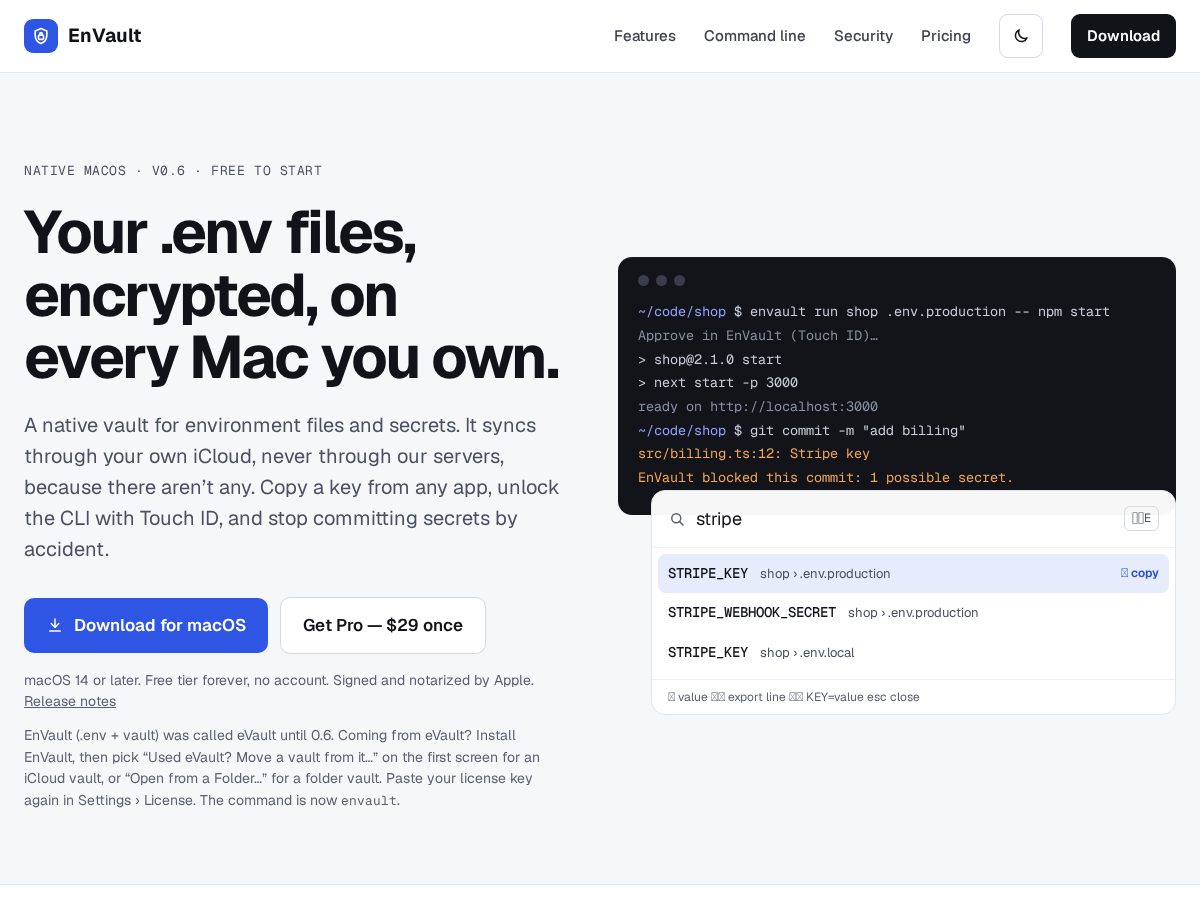Image resolution: width=1200 pixels, height=900 pixels.
Task: Click the keyboard shortcut badge in the search bar
Action: 1141,518
